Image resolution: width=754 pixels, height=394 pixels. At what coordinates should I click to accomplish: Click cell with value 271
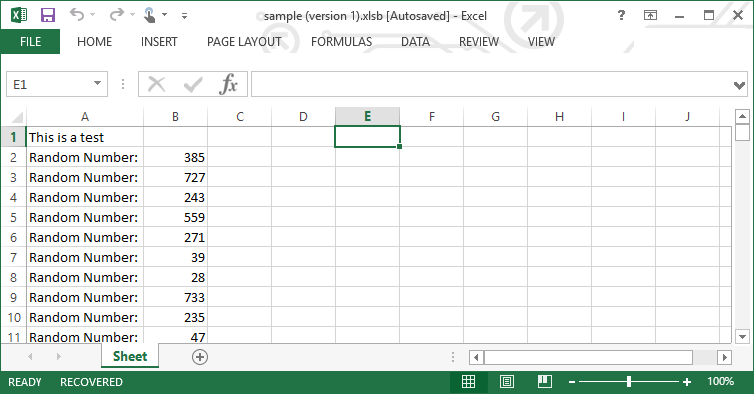176,237
